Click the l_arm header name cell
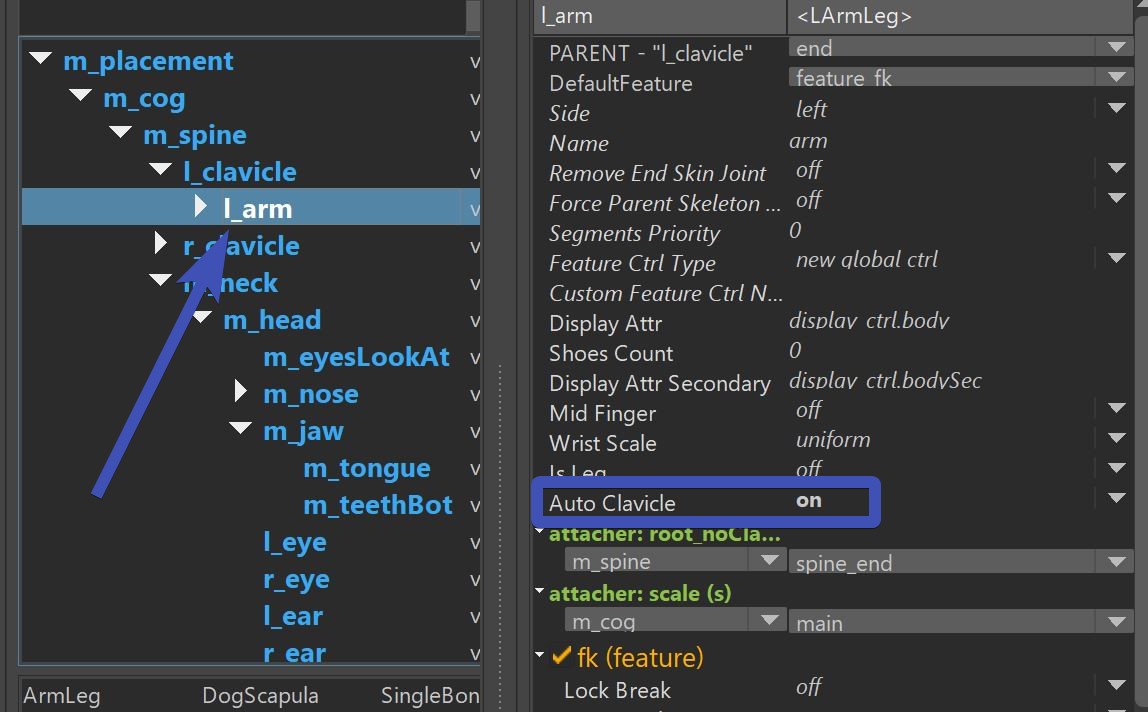The height and width of the screenshot is (712, 1148). click(660, 16)
